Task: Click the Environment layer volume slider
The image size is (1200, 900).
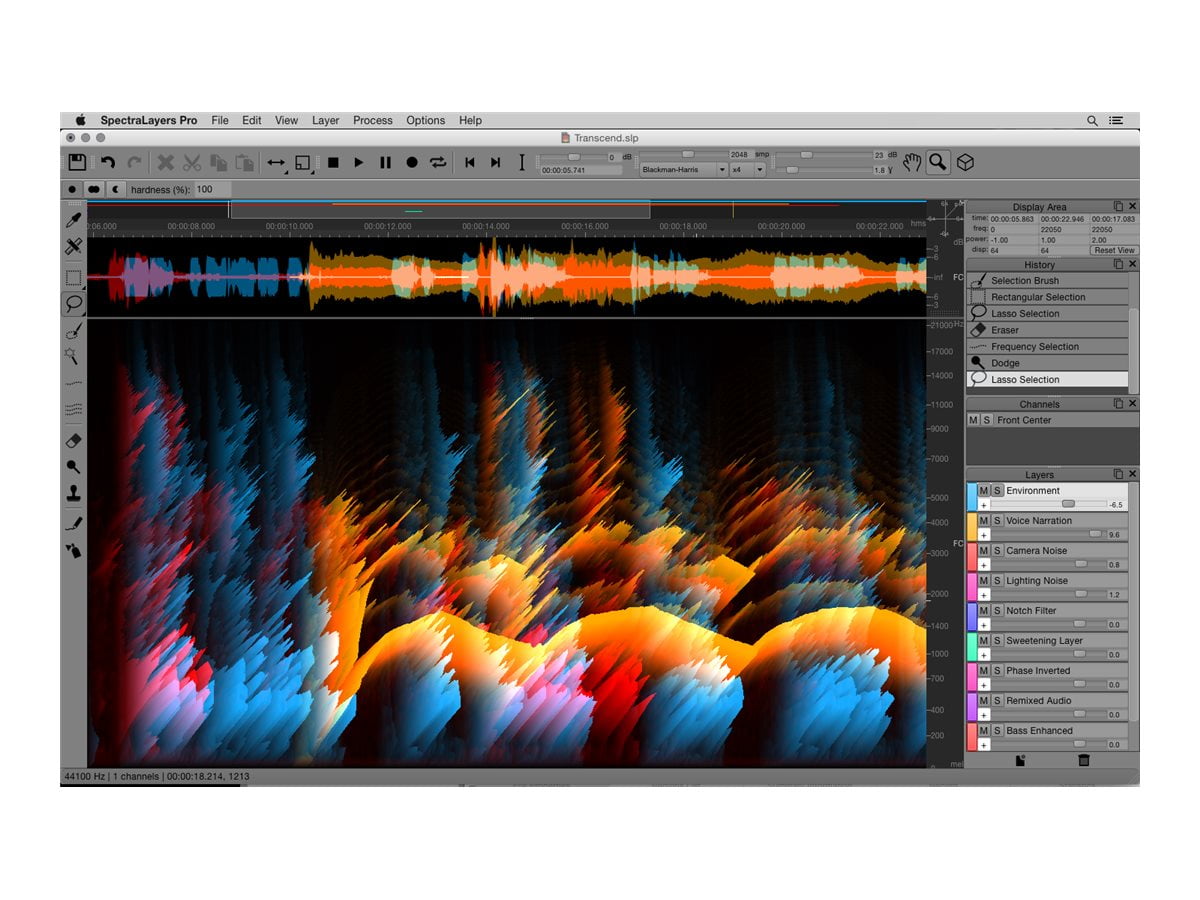Action: 1068,505
